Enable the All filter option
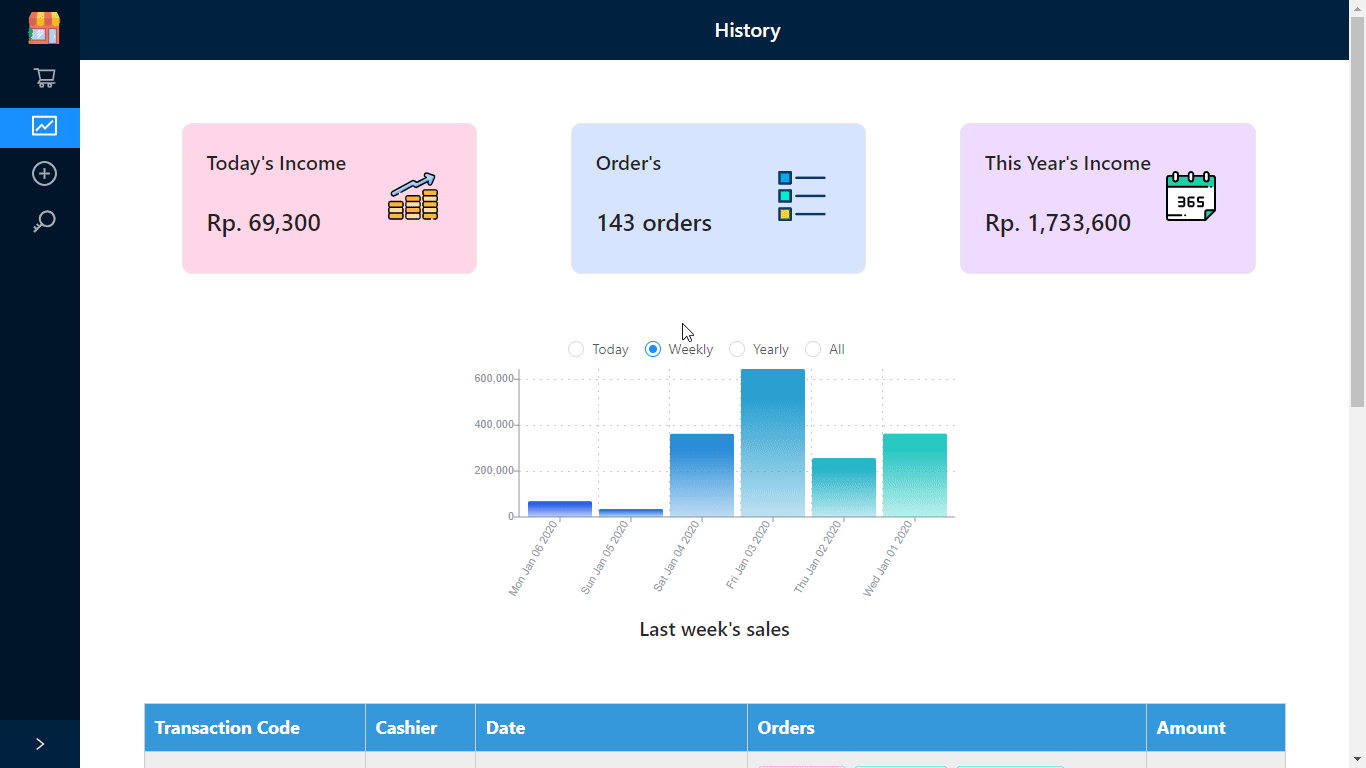The height and width of the screenshot is (768, 1366). point(813,349)
